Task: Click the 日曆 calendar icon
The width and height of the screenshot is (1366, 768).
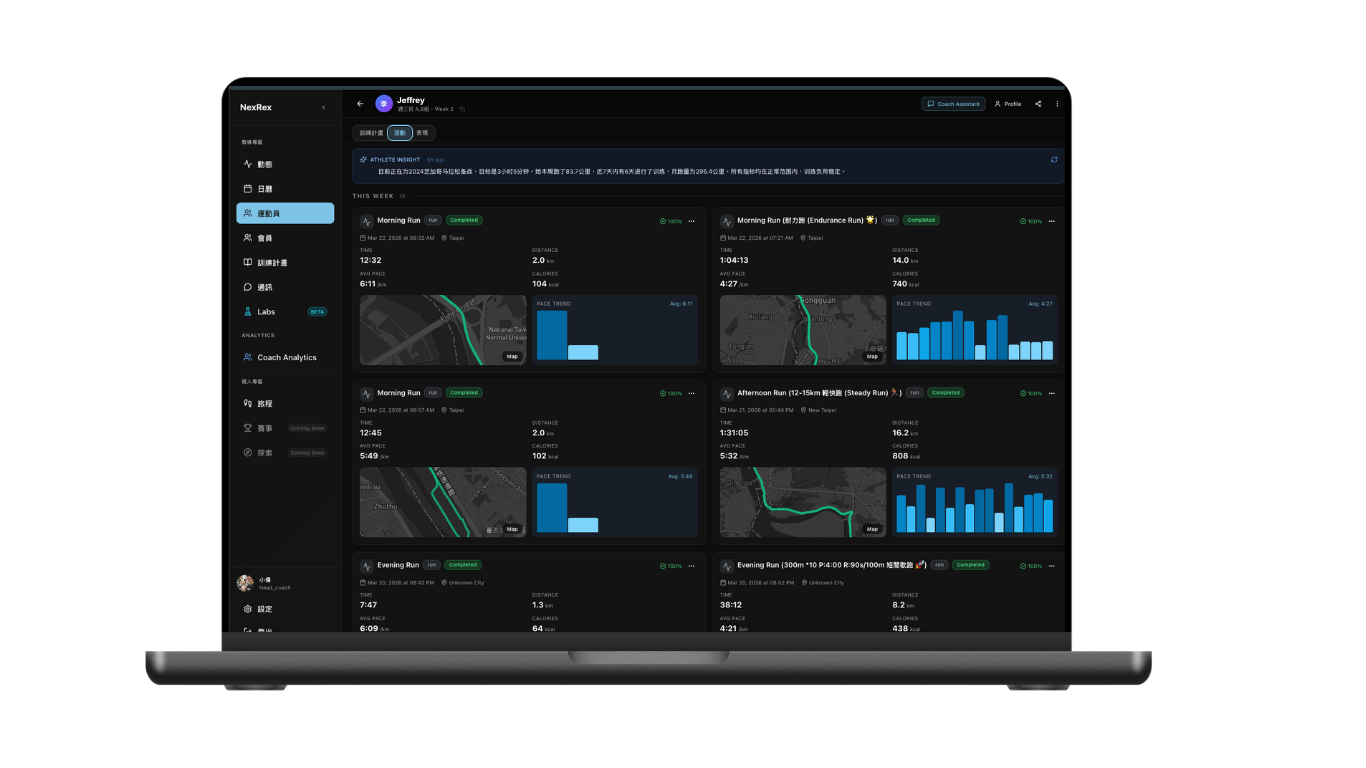Action: [248, 189]
